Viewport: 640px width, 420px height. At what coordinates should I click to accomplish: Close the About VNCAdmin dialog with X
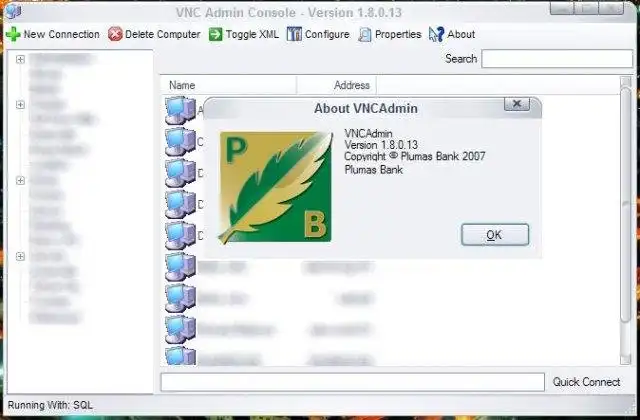click(517, 104)
